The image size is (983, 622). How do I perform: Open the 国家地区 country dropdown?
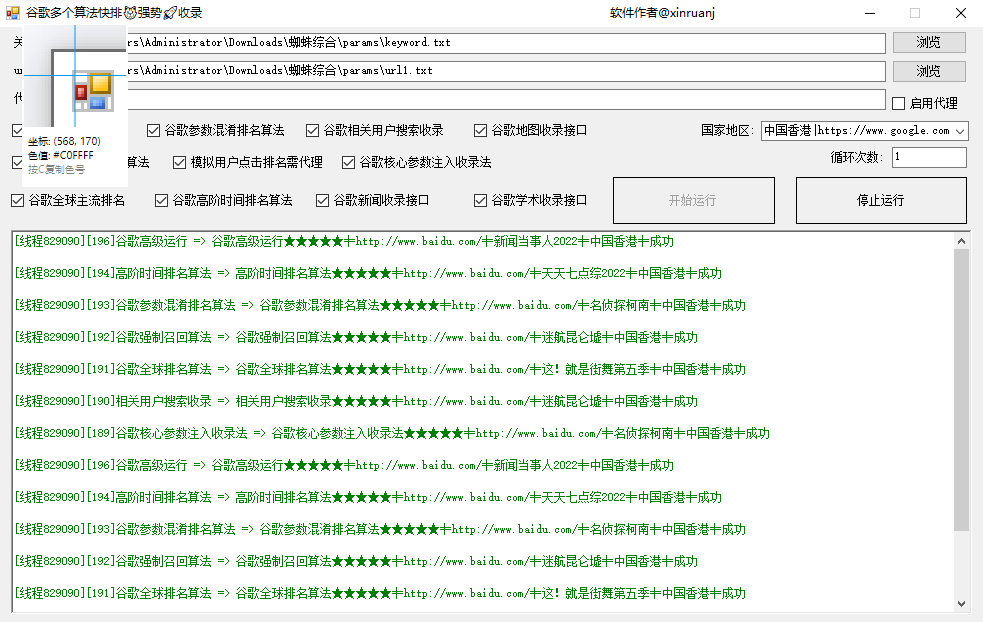[865, 131]
